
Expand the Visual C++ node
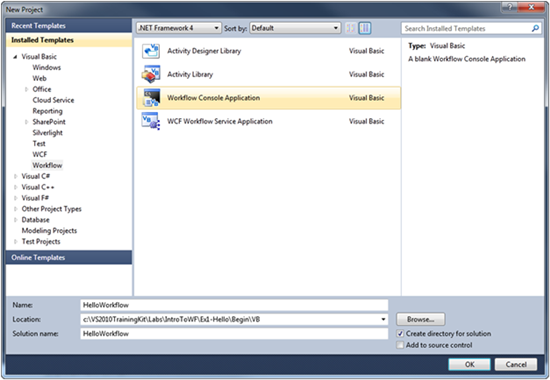click(x=15, y=187)
